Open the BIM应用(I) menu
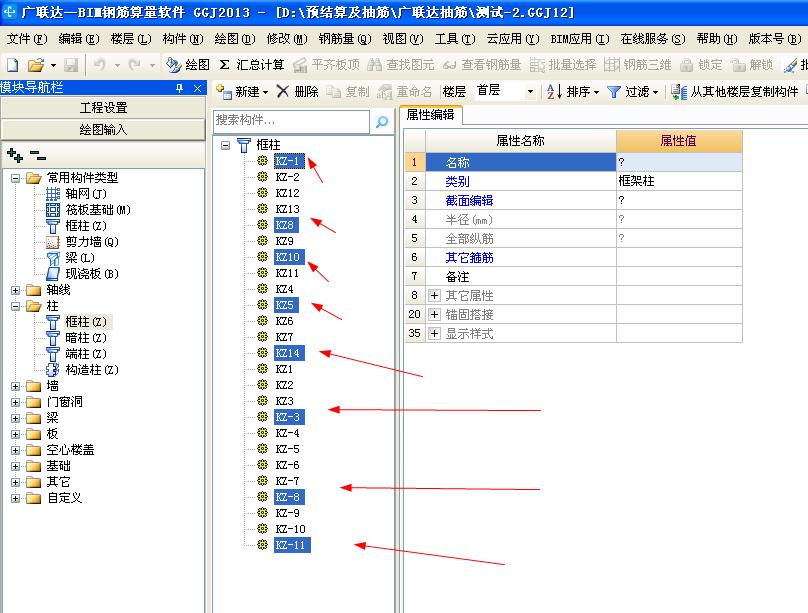The height and width of the screenshot is (613, 808). coord(580,39)
